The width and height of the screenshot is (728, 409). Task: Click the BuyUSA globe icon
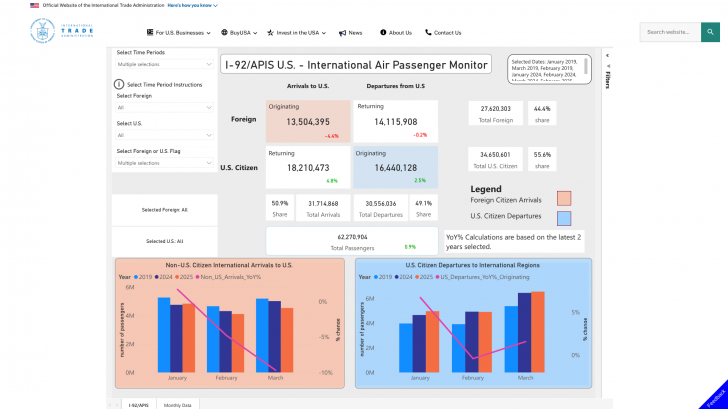(x=225, y=32)
